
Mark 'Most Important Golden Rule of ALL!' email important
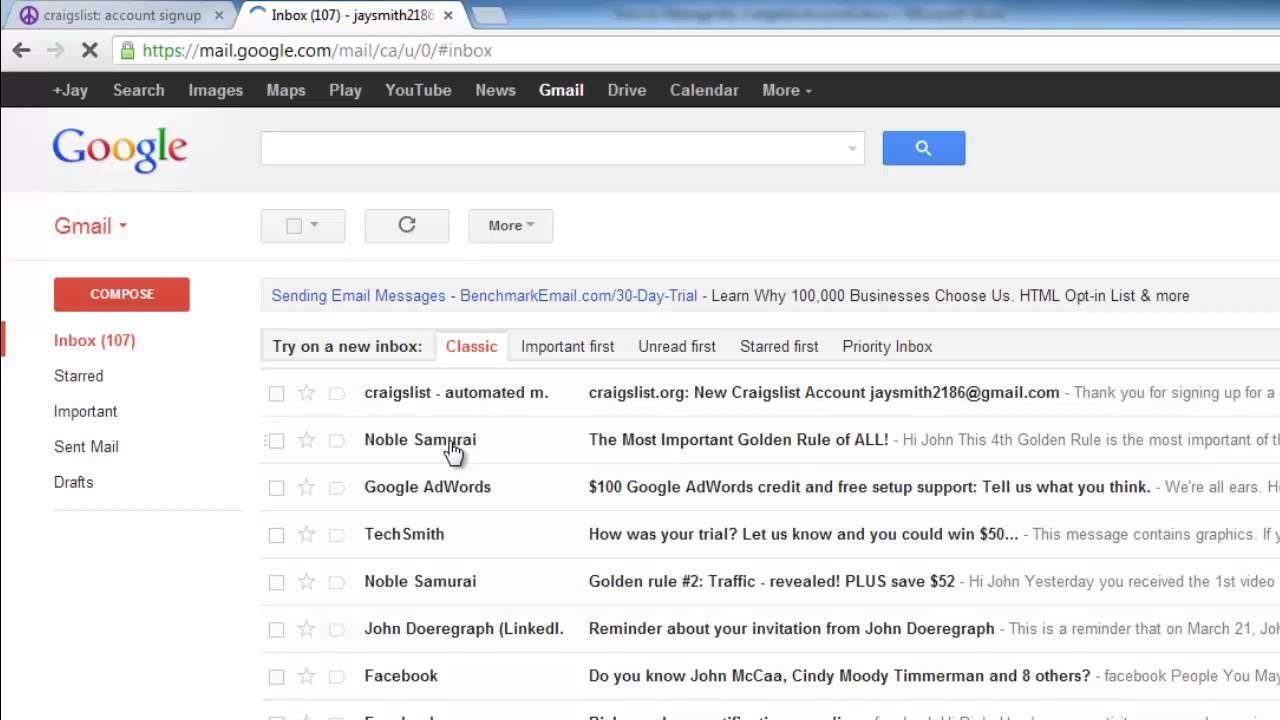(337, 440)
